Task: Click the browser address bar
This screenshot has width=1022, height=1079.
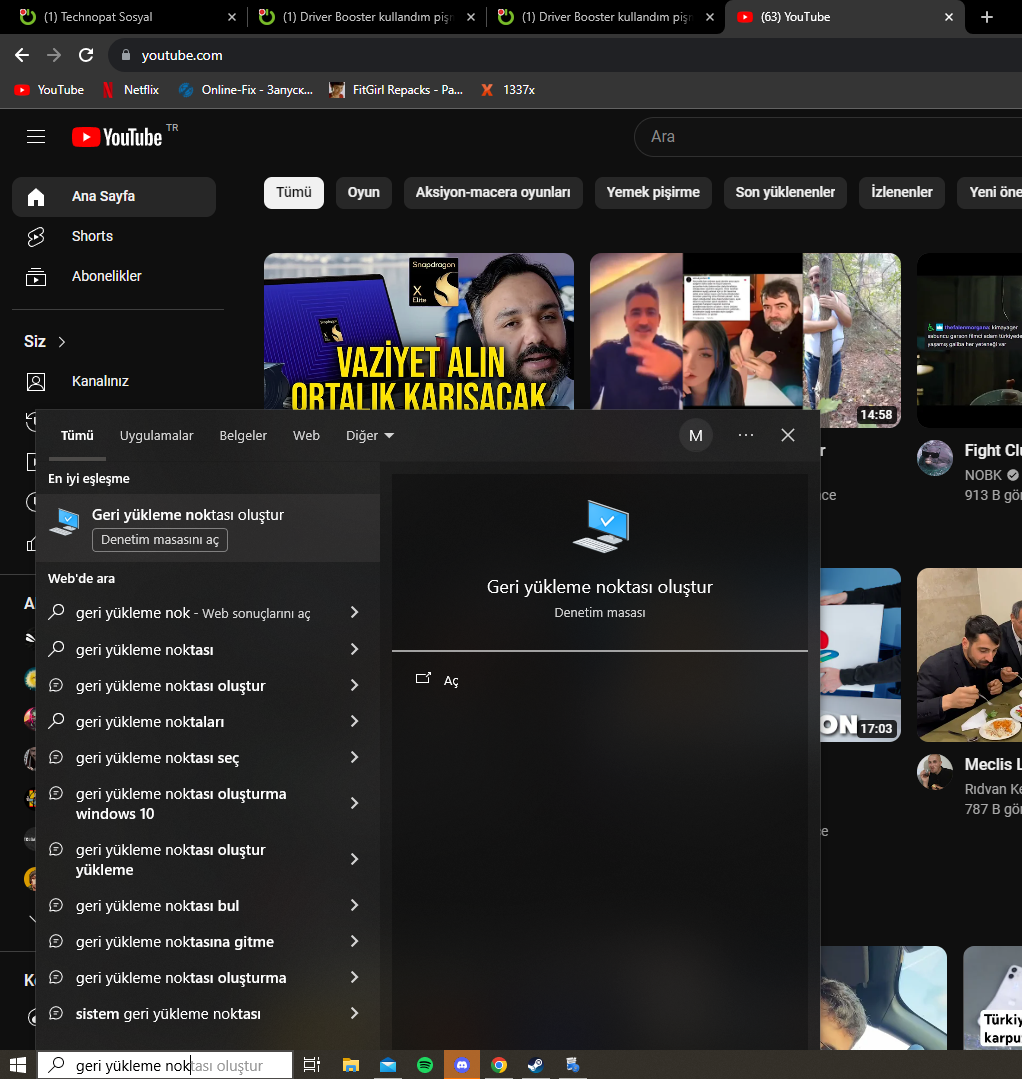Action: tap(564, 55)
